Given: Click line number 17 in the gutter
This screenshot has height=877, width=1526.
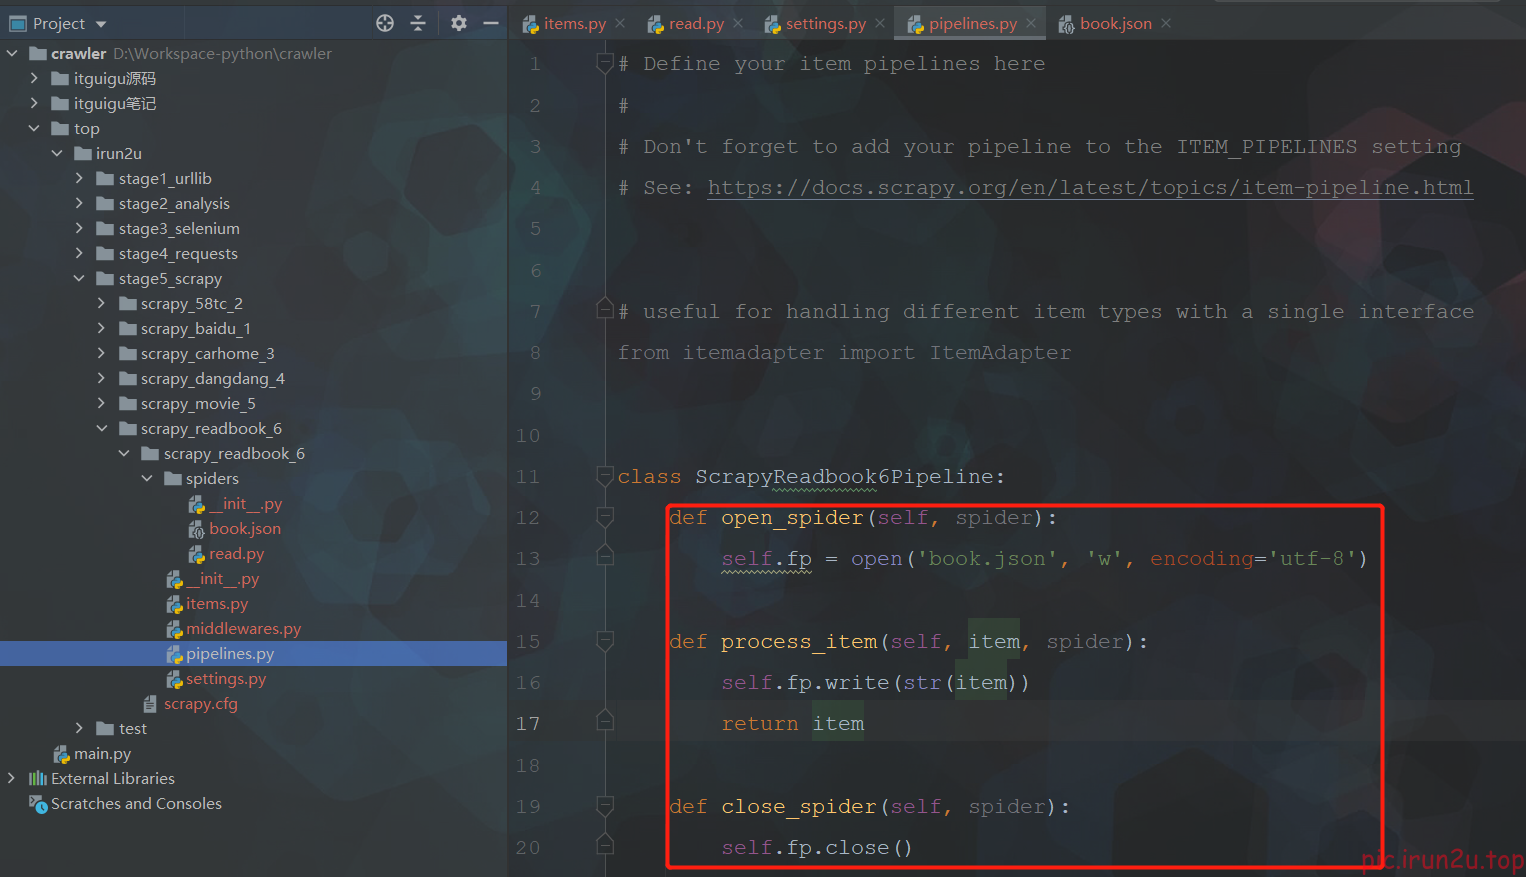Looking at the screenshot, I should [528, 724].
